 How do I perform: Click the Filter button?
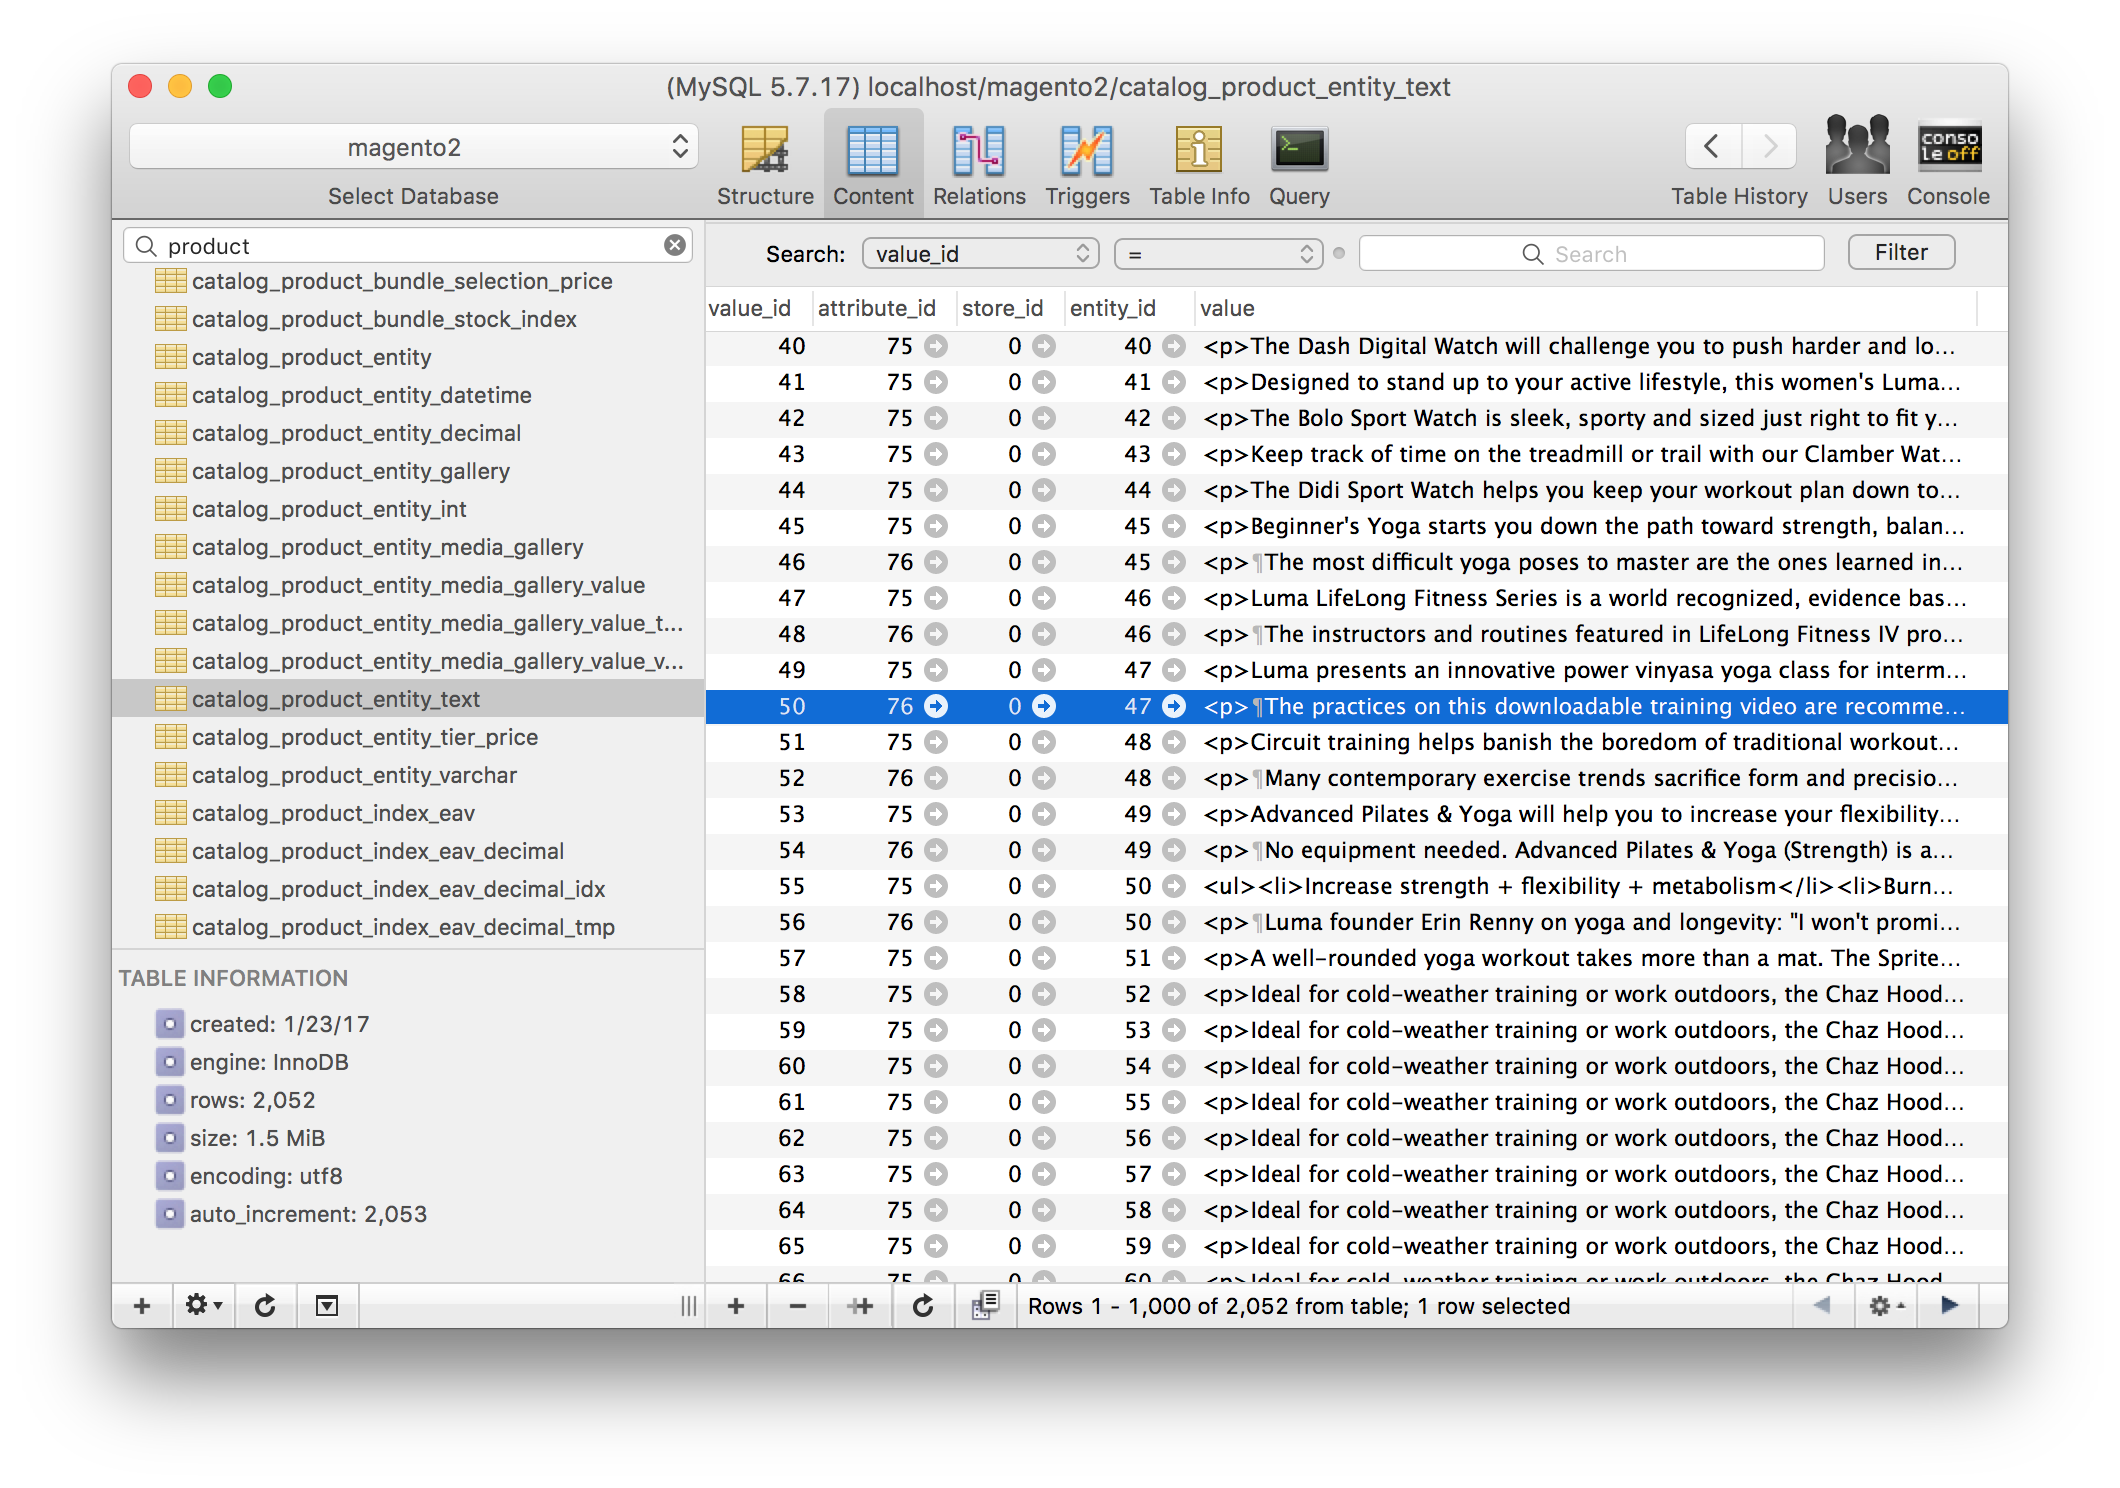1900,253
